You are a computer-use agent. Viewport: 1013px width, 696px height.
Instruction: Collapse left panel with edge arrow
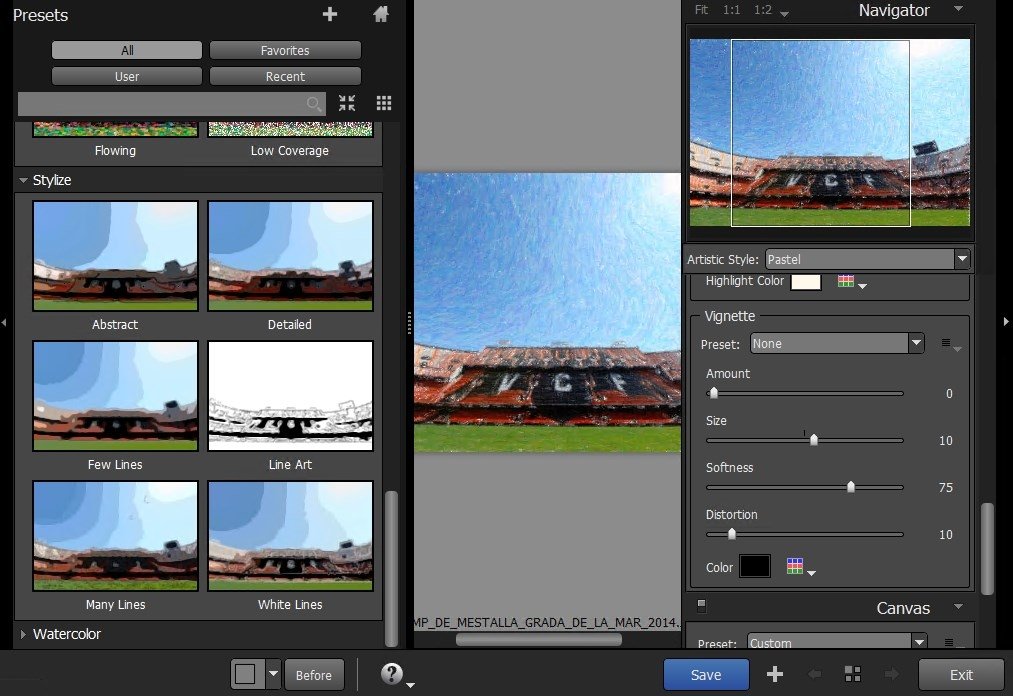pyautogui.click(x=4, y=322)
